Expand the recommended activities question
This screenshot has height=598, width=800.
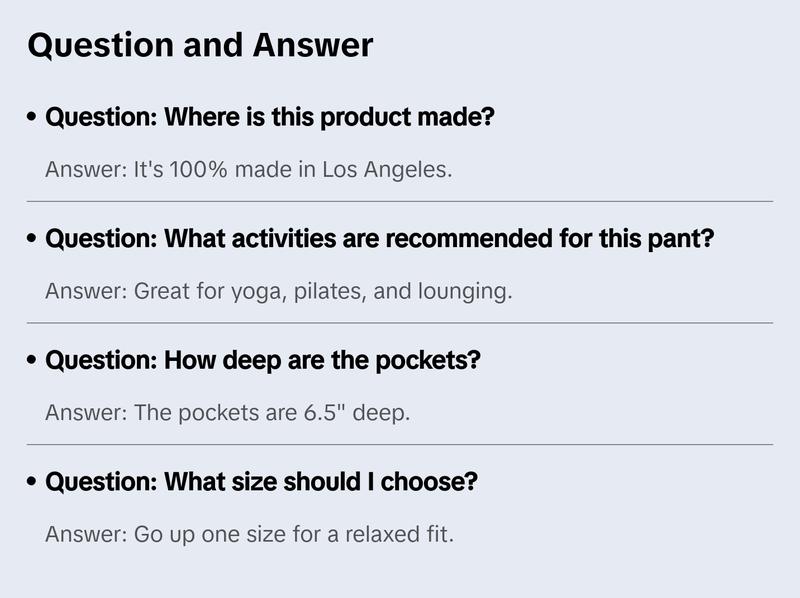click(380, 240)
